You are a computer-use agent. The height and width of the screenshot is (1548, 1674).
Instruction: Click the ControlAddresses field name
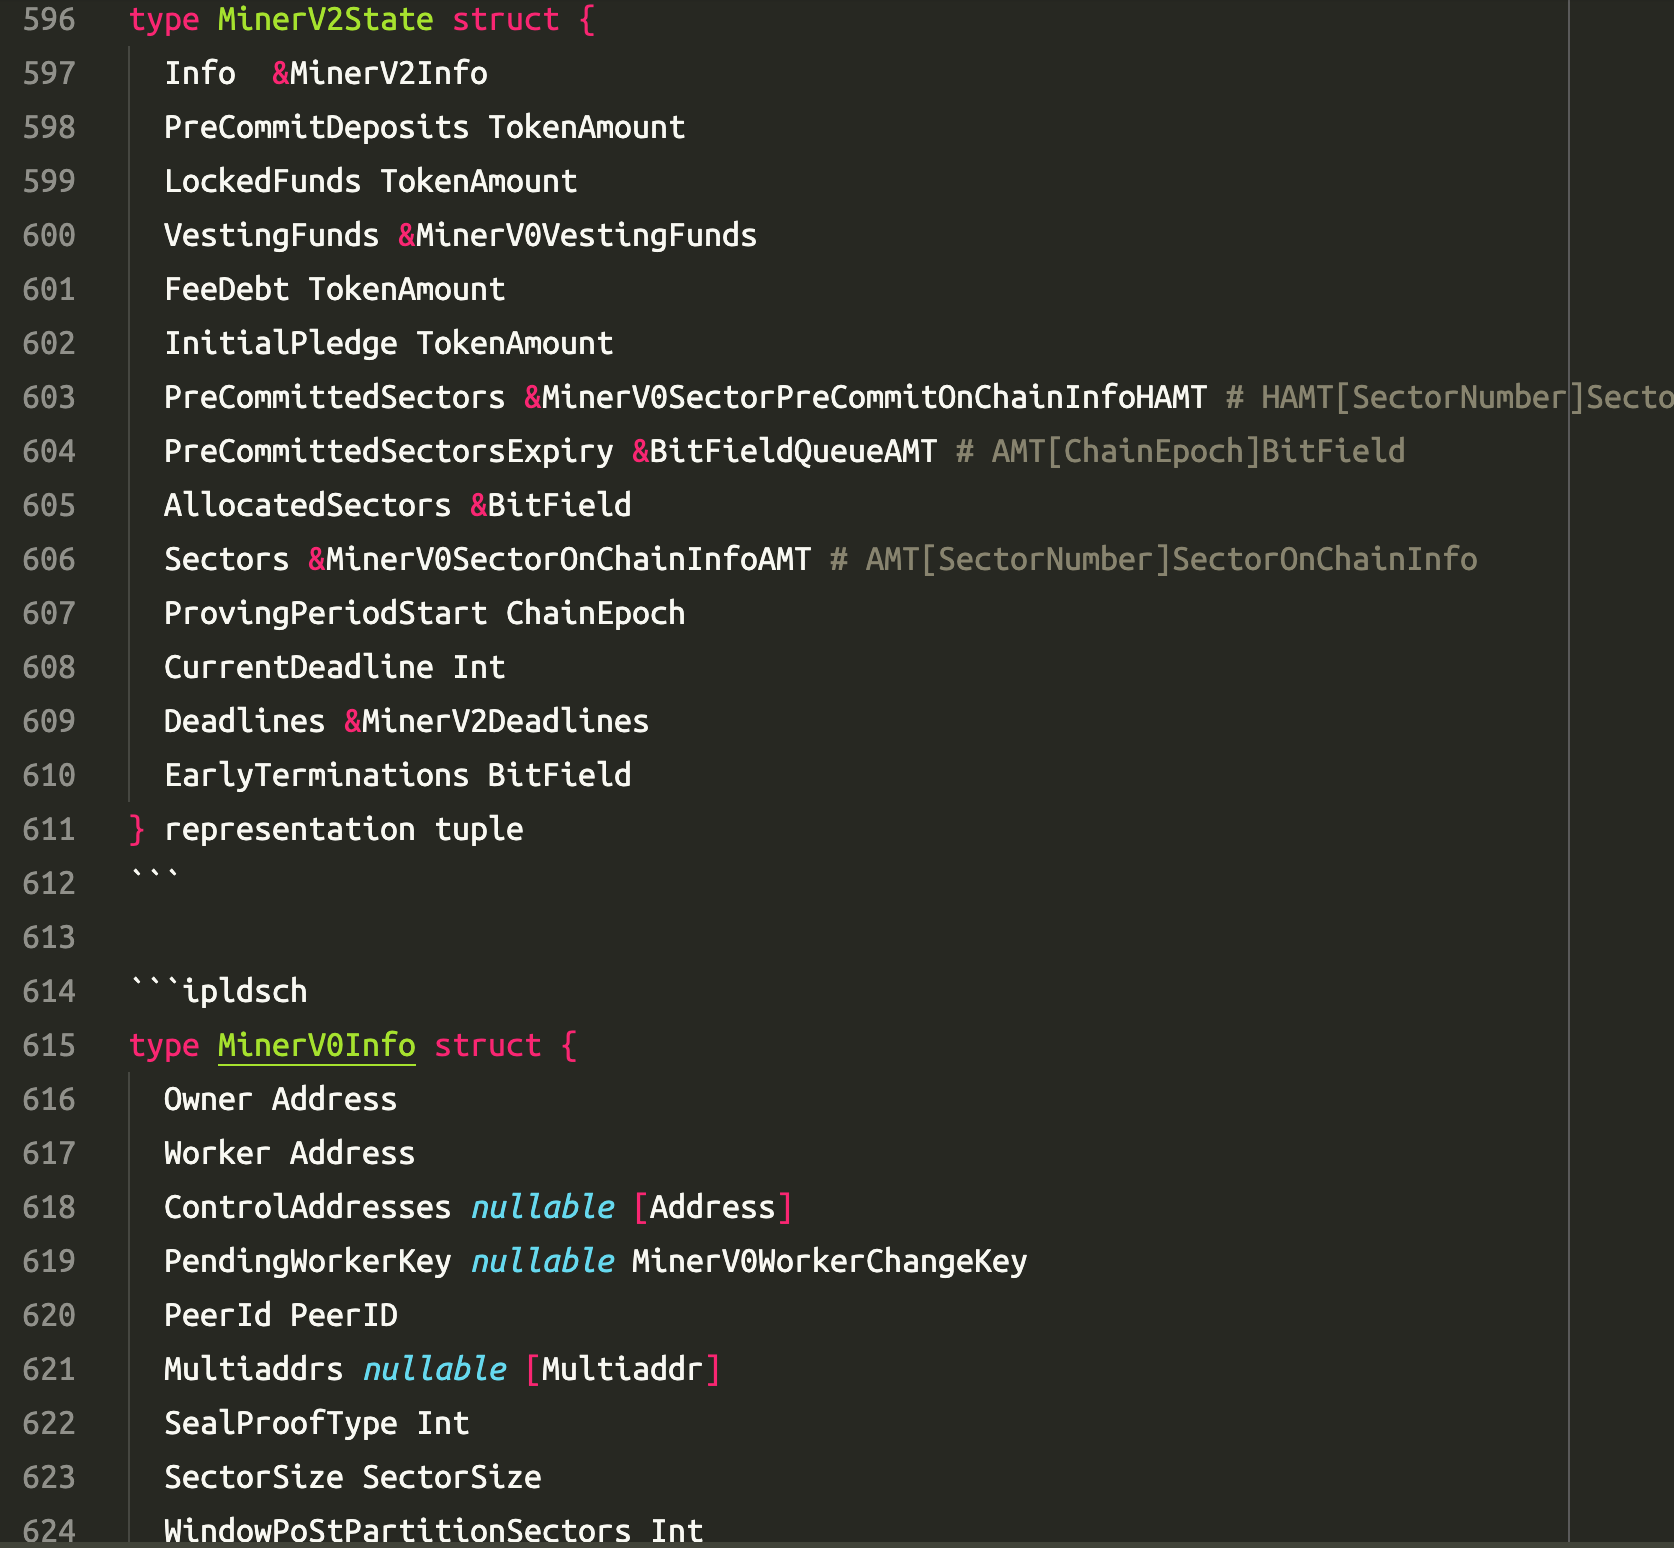tap(308, 1207)
